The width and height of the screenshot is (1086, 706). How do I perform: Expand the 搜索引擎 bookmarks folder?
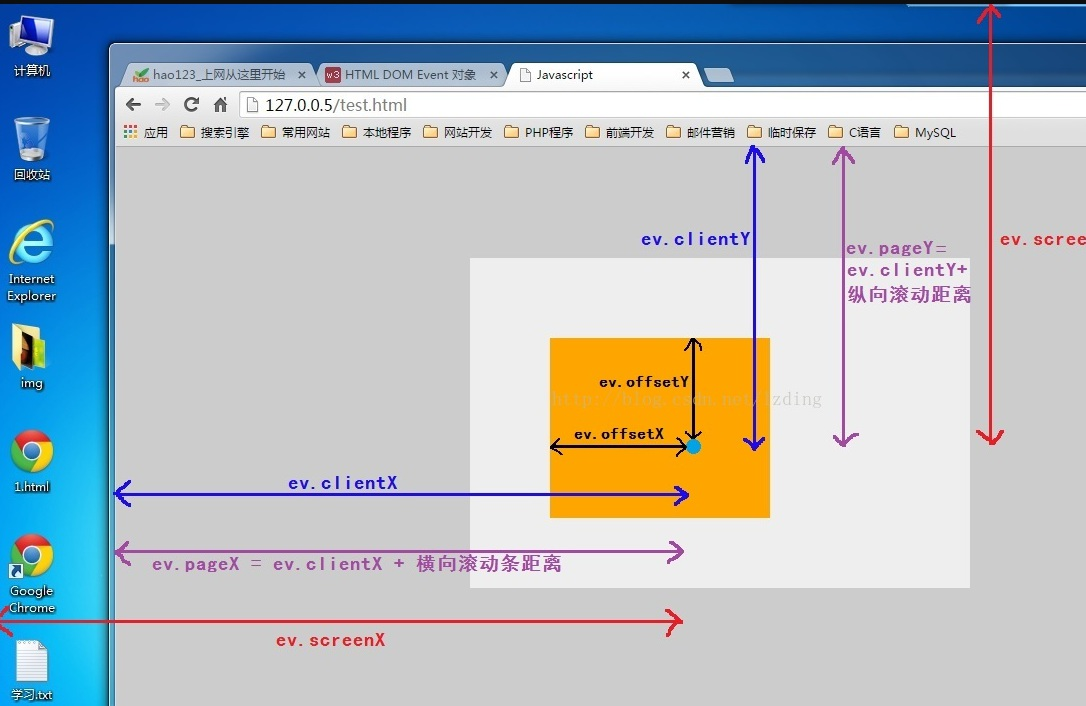(x=214, y=132)
